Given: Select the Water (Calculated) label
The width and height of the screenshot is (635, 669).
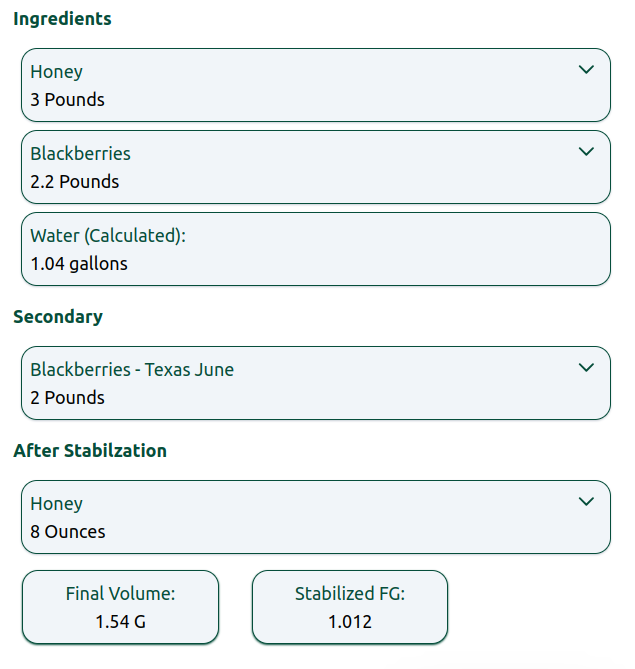Looking at the screenshot, I should (x=108, y=236).
